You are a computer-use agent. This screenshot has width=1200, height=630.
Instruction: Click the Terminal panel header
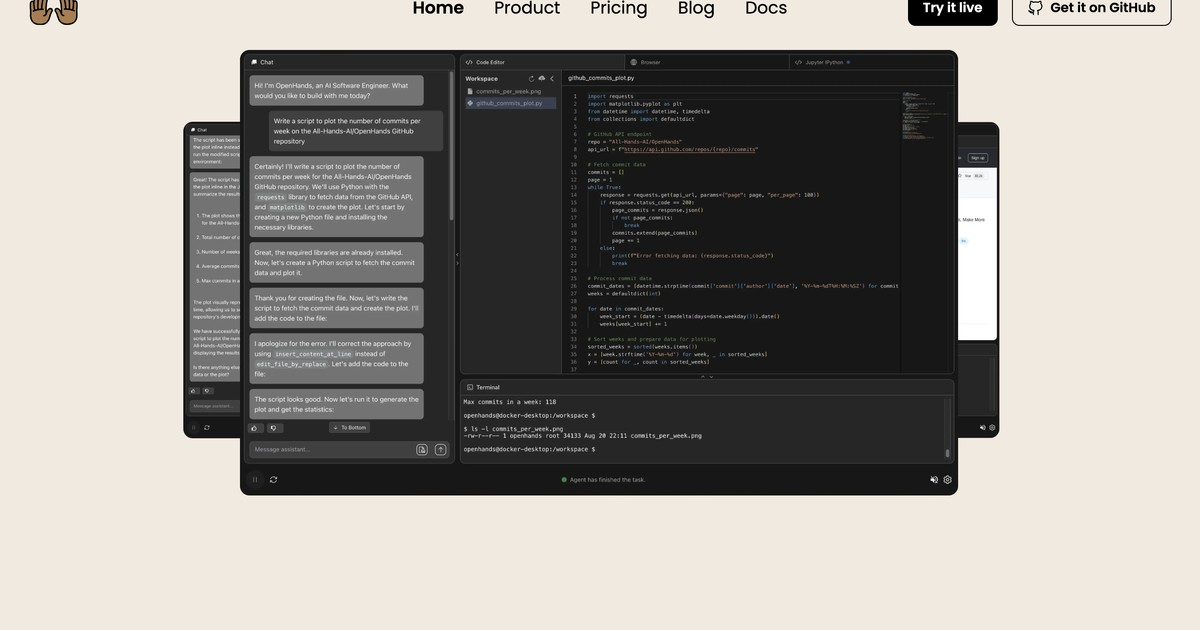pos(706,387)
